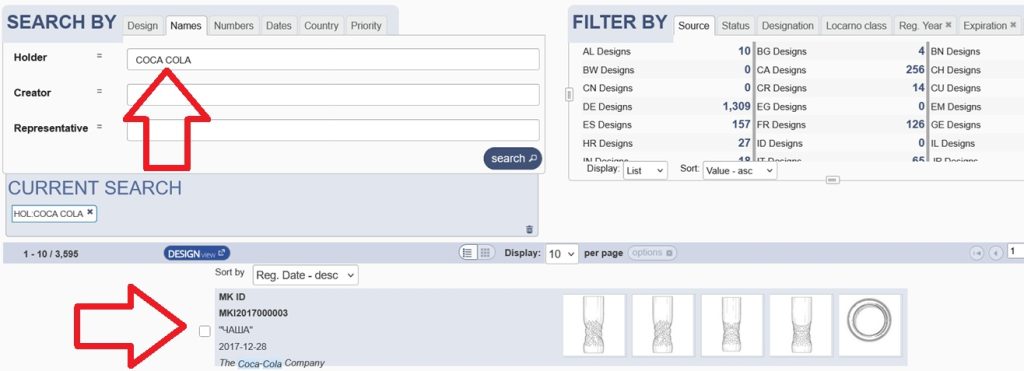This screenshot has width=1024, height=371.
Task: Open the Dates search tab
Action: [278, 25]
